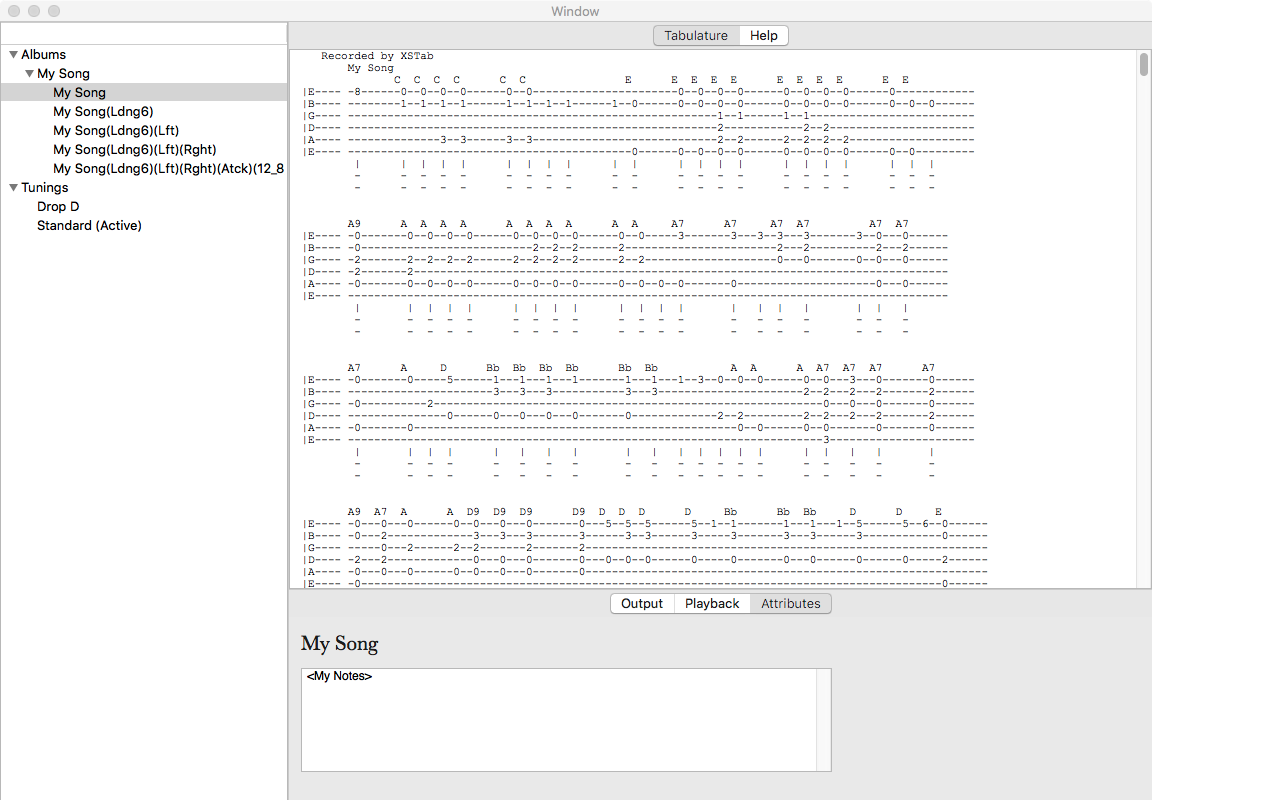Screen dimensions: 1280x800
Task: Click the My Song title heading
Action: pos(340,644)
